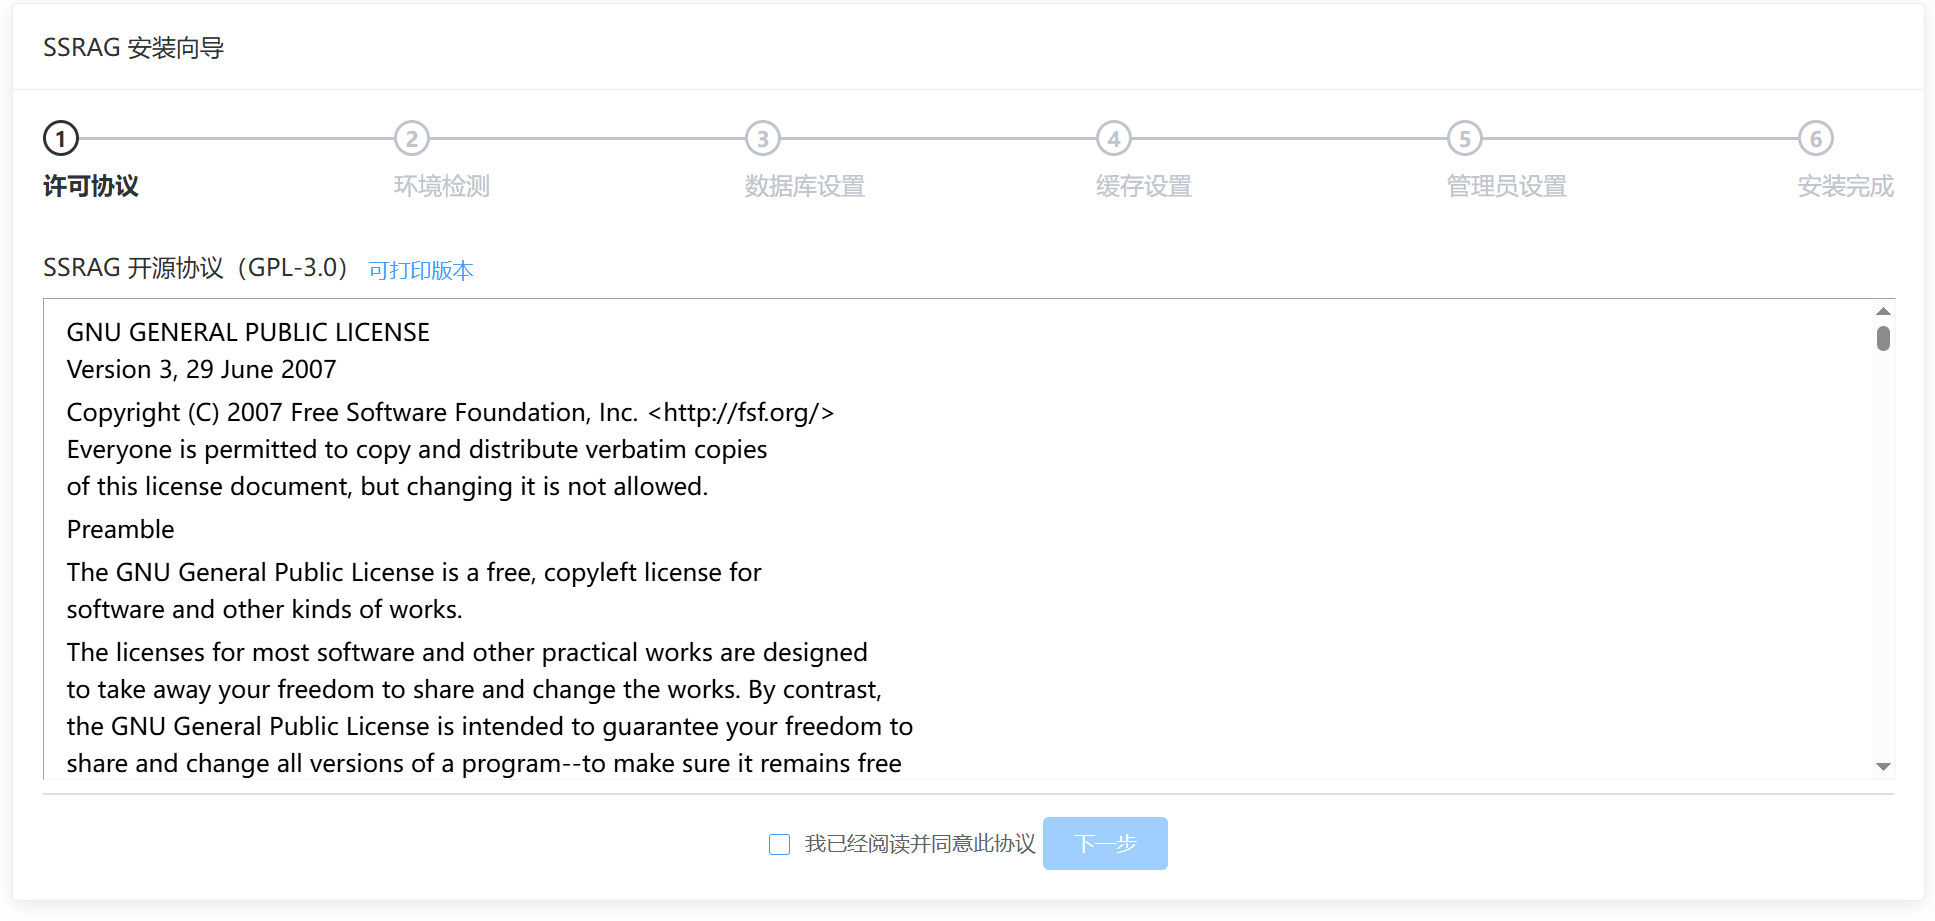Click step 5 circle icon
1935x921 pixels.
click(x=1465, y=139)
